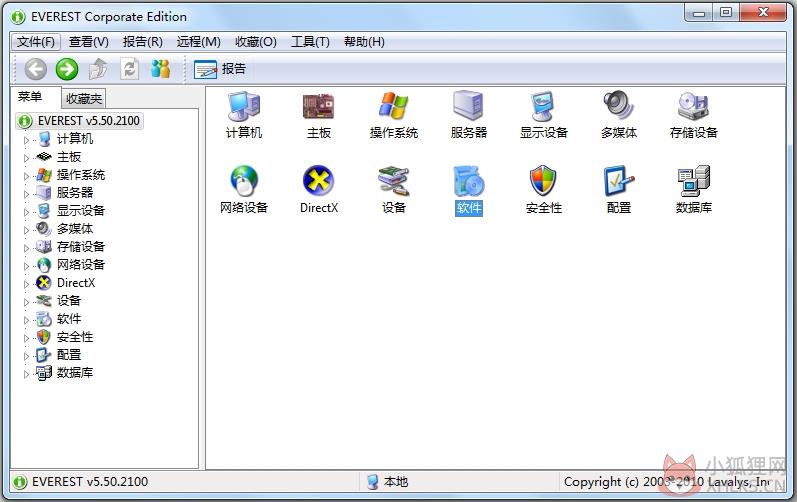Image resolution: width=797 pixels, height=502 pixels.
Task: Expand the 计算机 tree node
Action: (26, 140)
